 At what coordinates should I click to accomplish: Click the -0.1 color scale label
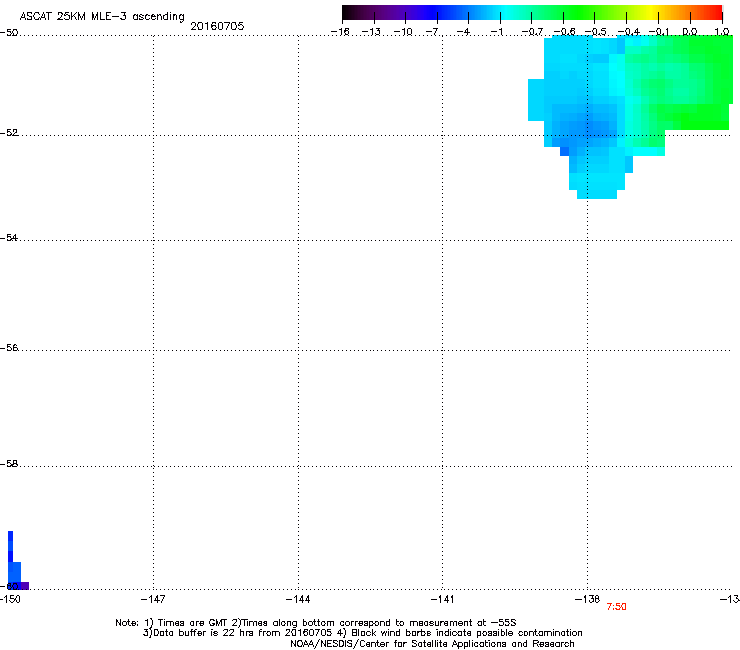(x=659, y=32)
